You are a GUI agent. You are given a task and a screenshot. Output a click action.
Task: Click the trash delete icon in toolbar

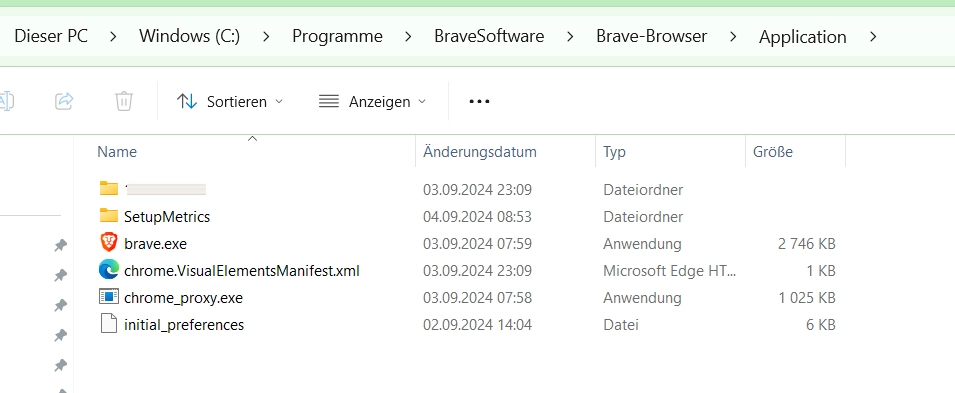[x=124, y=101]
